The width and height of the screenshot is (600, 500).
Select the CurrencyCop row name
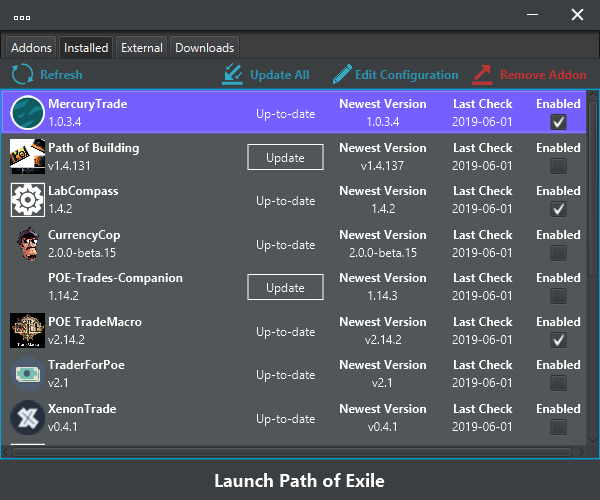coord(84,235)
